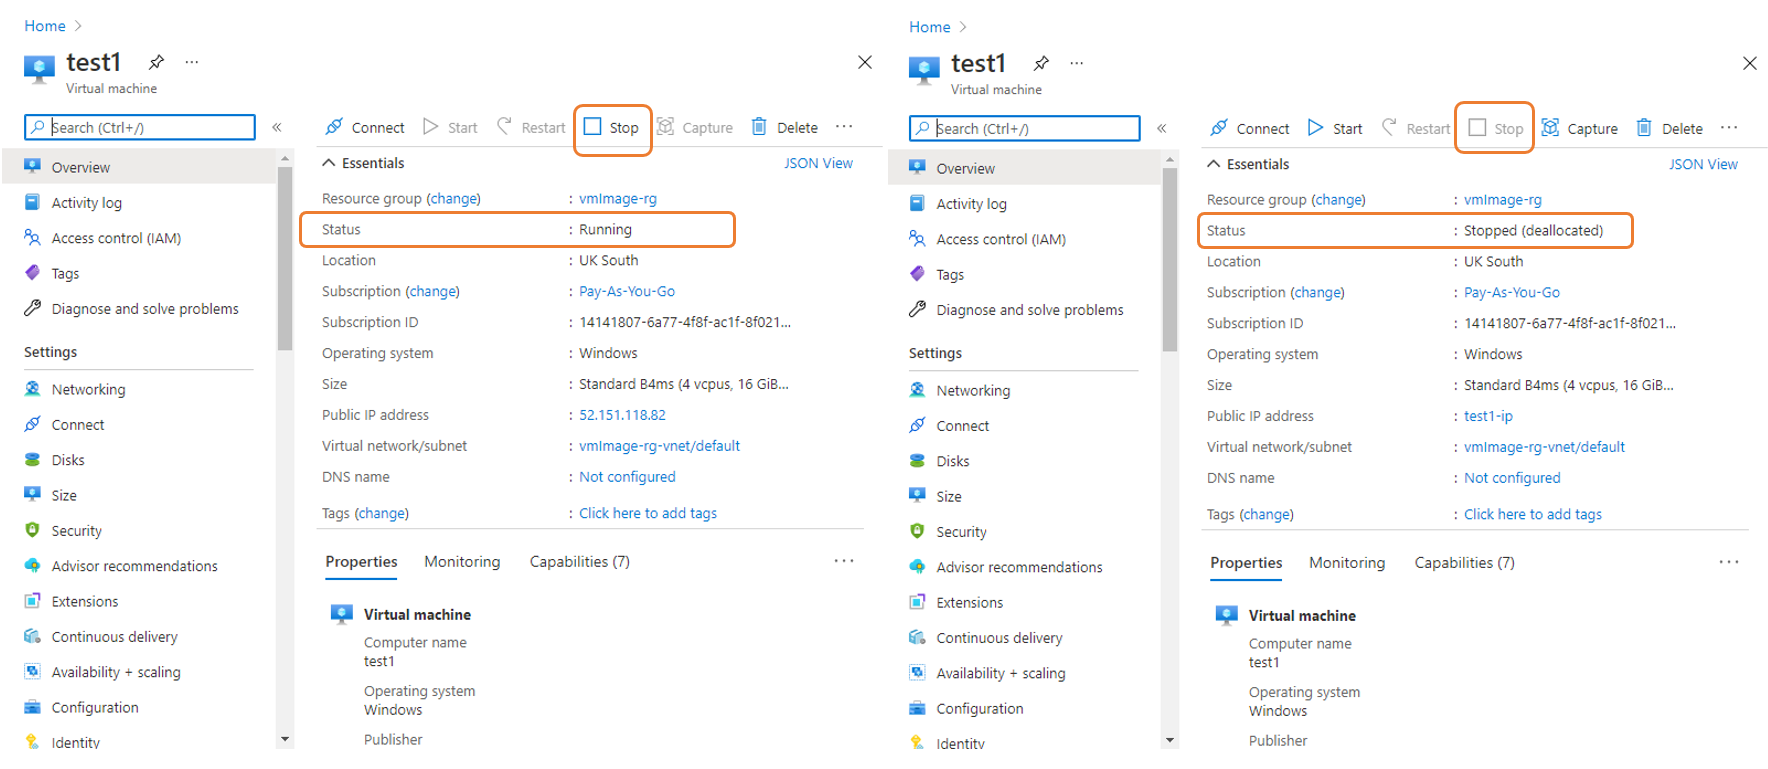Image resolution: width=1768 pixels, height=769 pixels.
Task: Switch to Capabilities (7) tab in right panel
Action: pyautogui.click(x=1464, y=563)
